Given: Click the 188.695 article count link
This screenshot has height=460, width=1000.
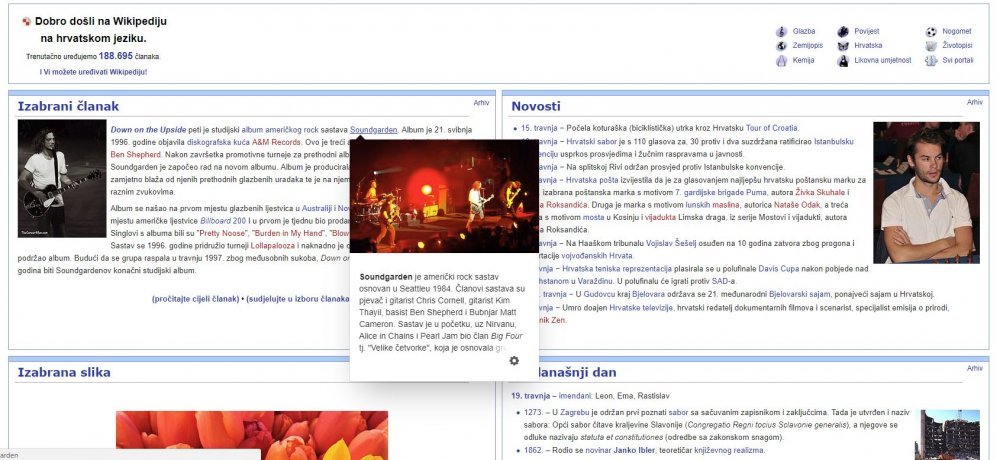Looking at the screenshot, I should (115, 56).
